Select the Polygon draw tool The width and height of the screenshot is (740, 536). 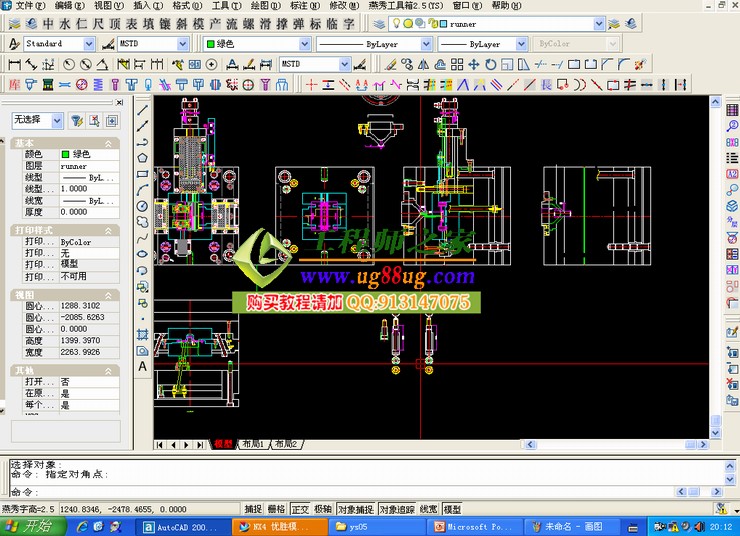(x=143, y=157)
